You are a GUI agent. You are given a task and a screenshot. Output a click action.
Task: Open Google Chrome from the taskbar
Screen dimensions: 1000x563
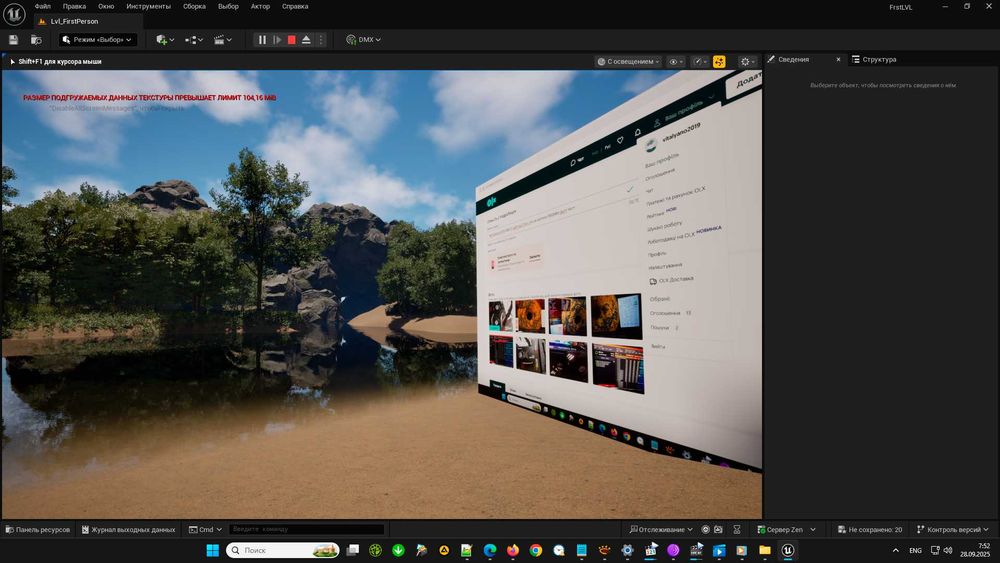coord(536,550)
